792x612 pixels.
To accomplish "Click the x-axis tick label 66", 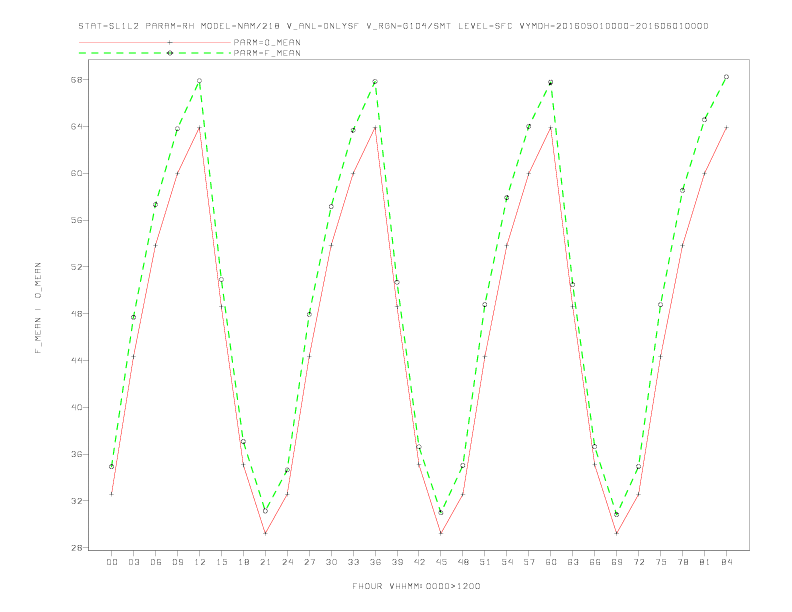I will (595, 562).
